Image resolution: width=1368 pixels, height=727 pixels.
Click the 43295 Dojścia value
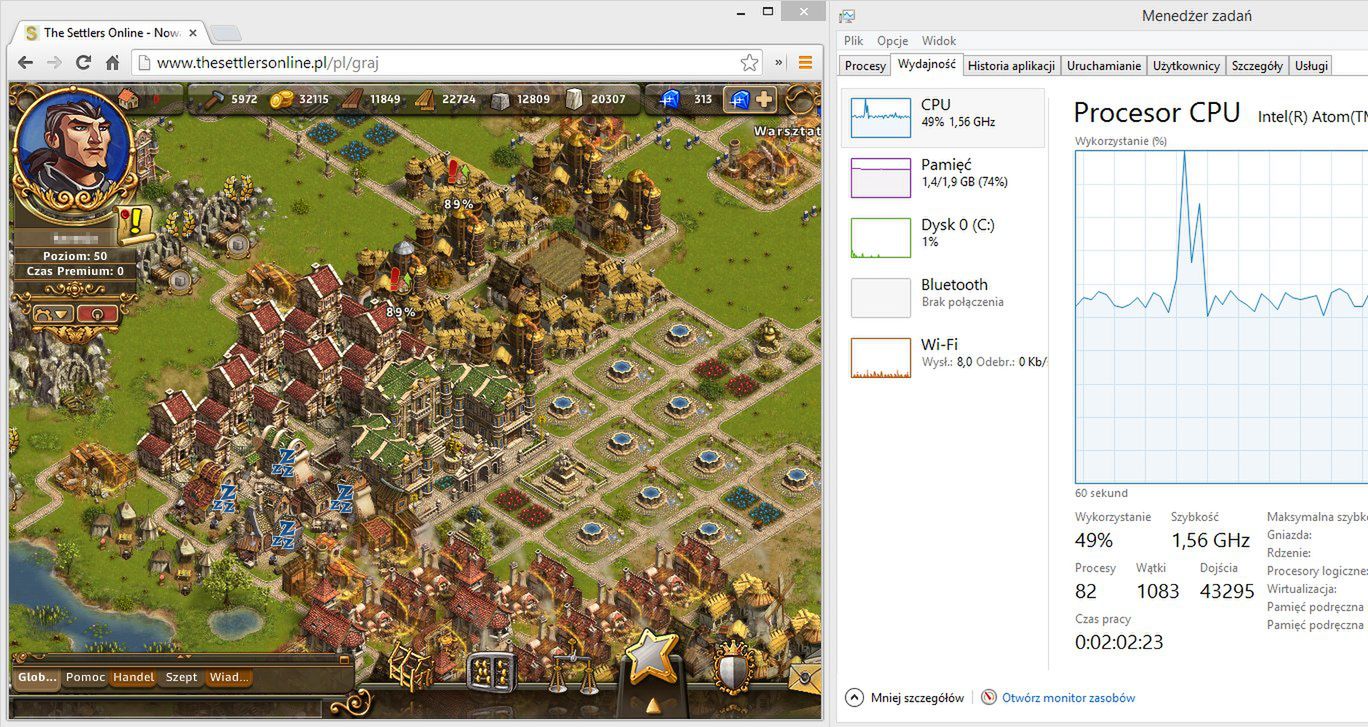1227,591
